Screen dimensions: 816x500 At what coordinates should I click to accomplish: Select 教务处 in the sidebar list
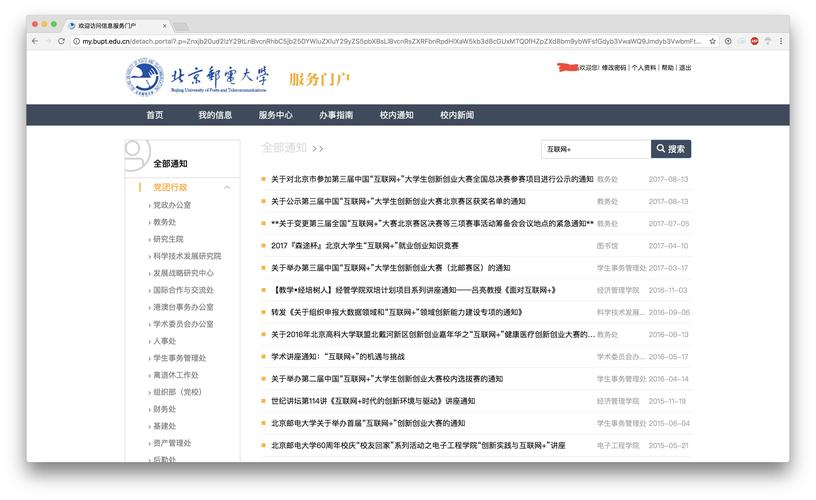coord(164,222)
